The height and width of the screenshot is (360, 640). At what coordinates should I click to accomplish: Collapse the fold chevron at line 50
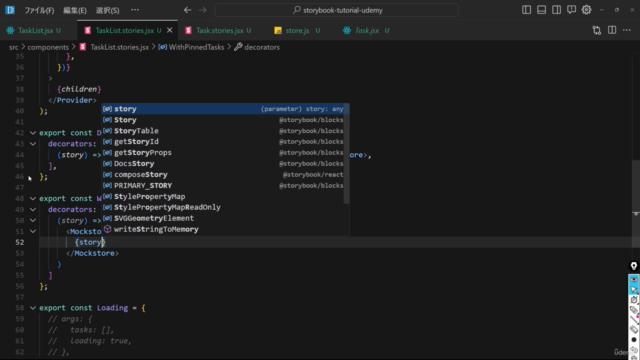[33, 220]
